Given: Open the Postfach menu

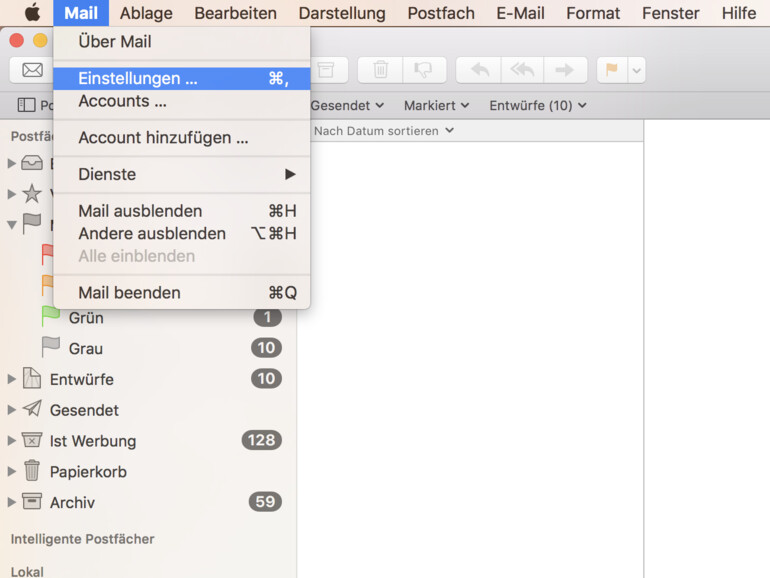Looking at the screenshot, I should click(x=441, y=13).
